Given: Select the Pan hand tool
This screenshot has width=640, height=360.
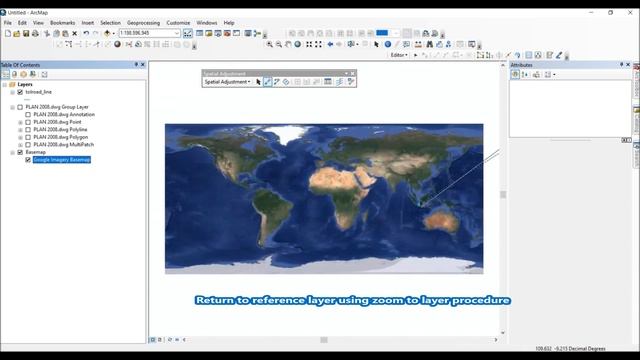Looking at the screenshot, I should pyautogui.click(x=288, y=44).
